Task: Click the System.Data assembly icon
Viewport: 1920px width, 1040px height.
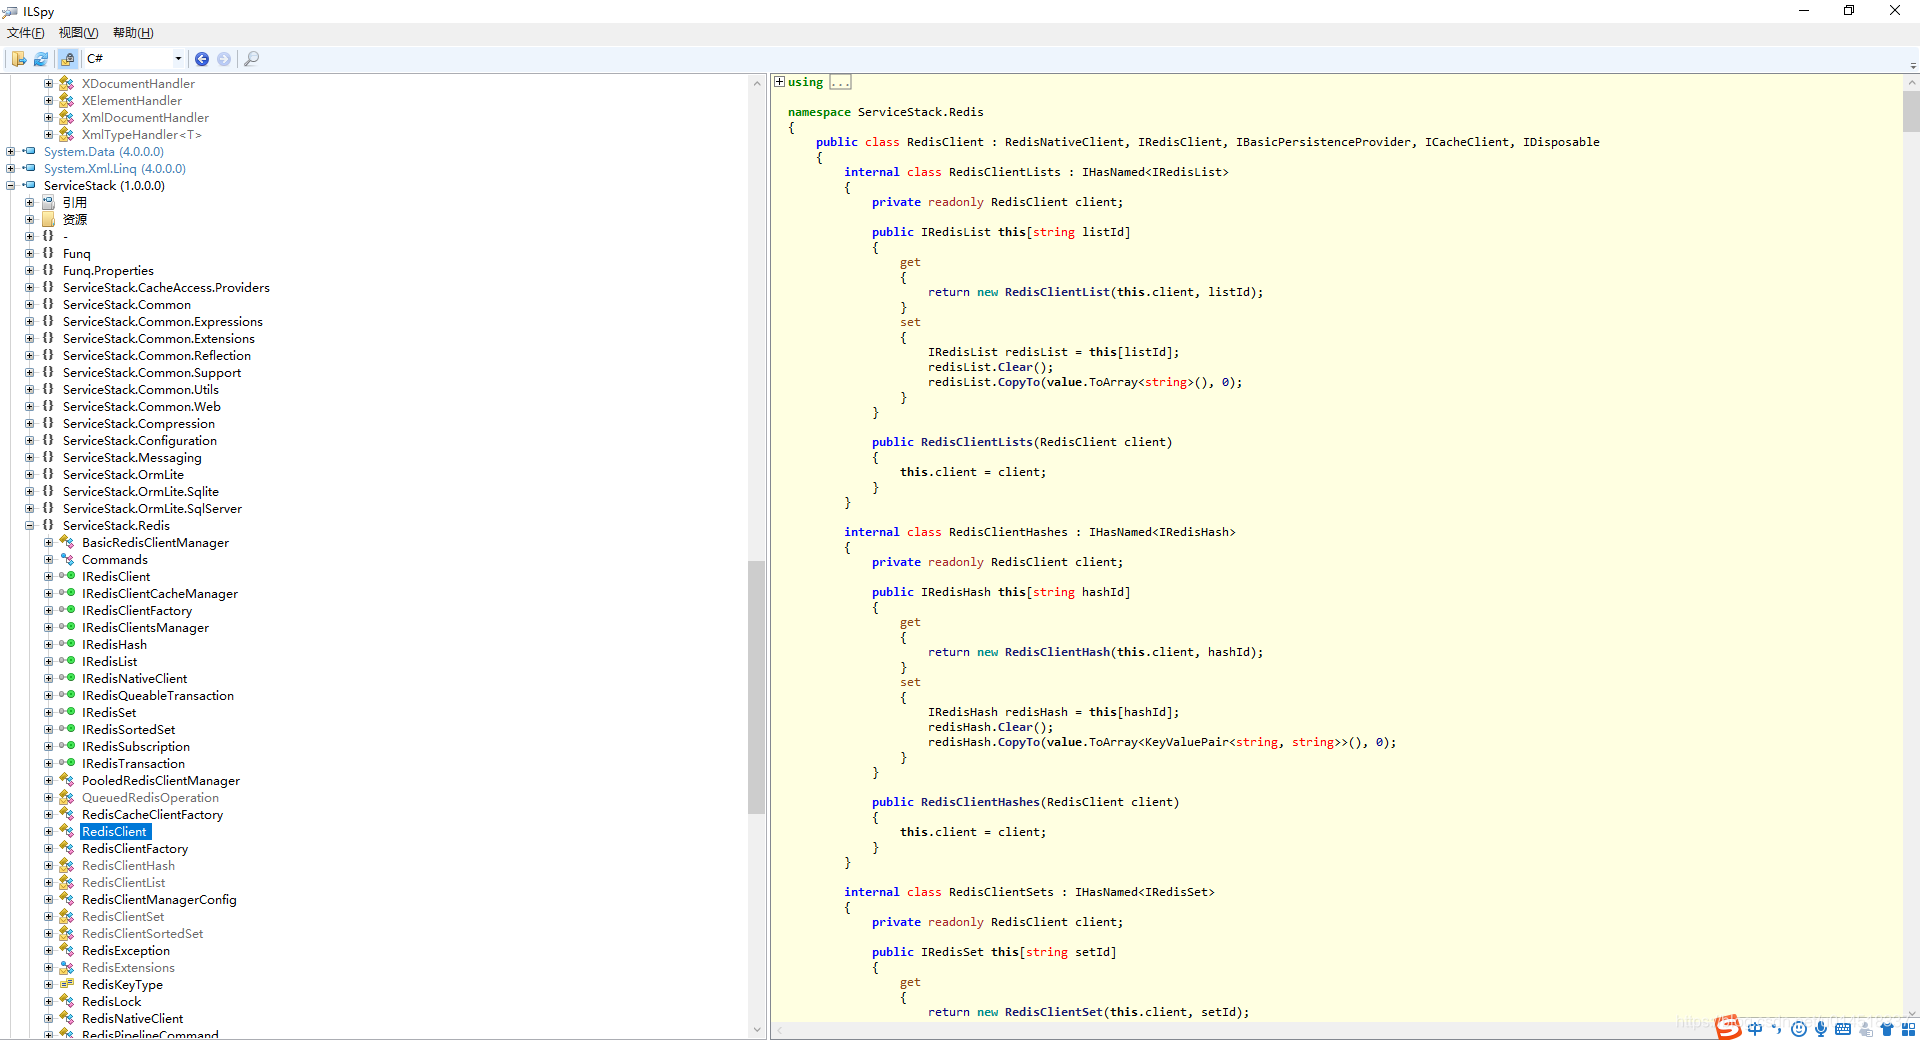Action: click(x=29, y=152)
